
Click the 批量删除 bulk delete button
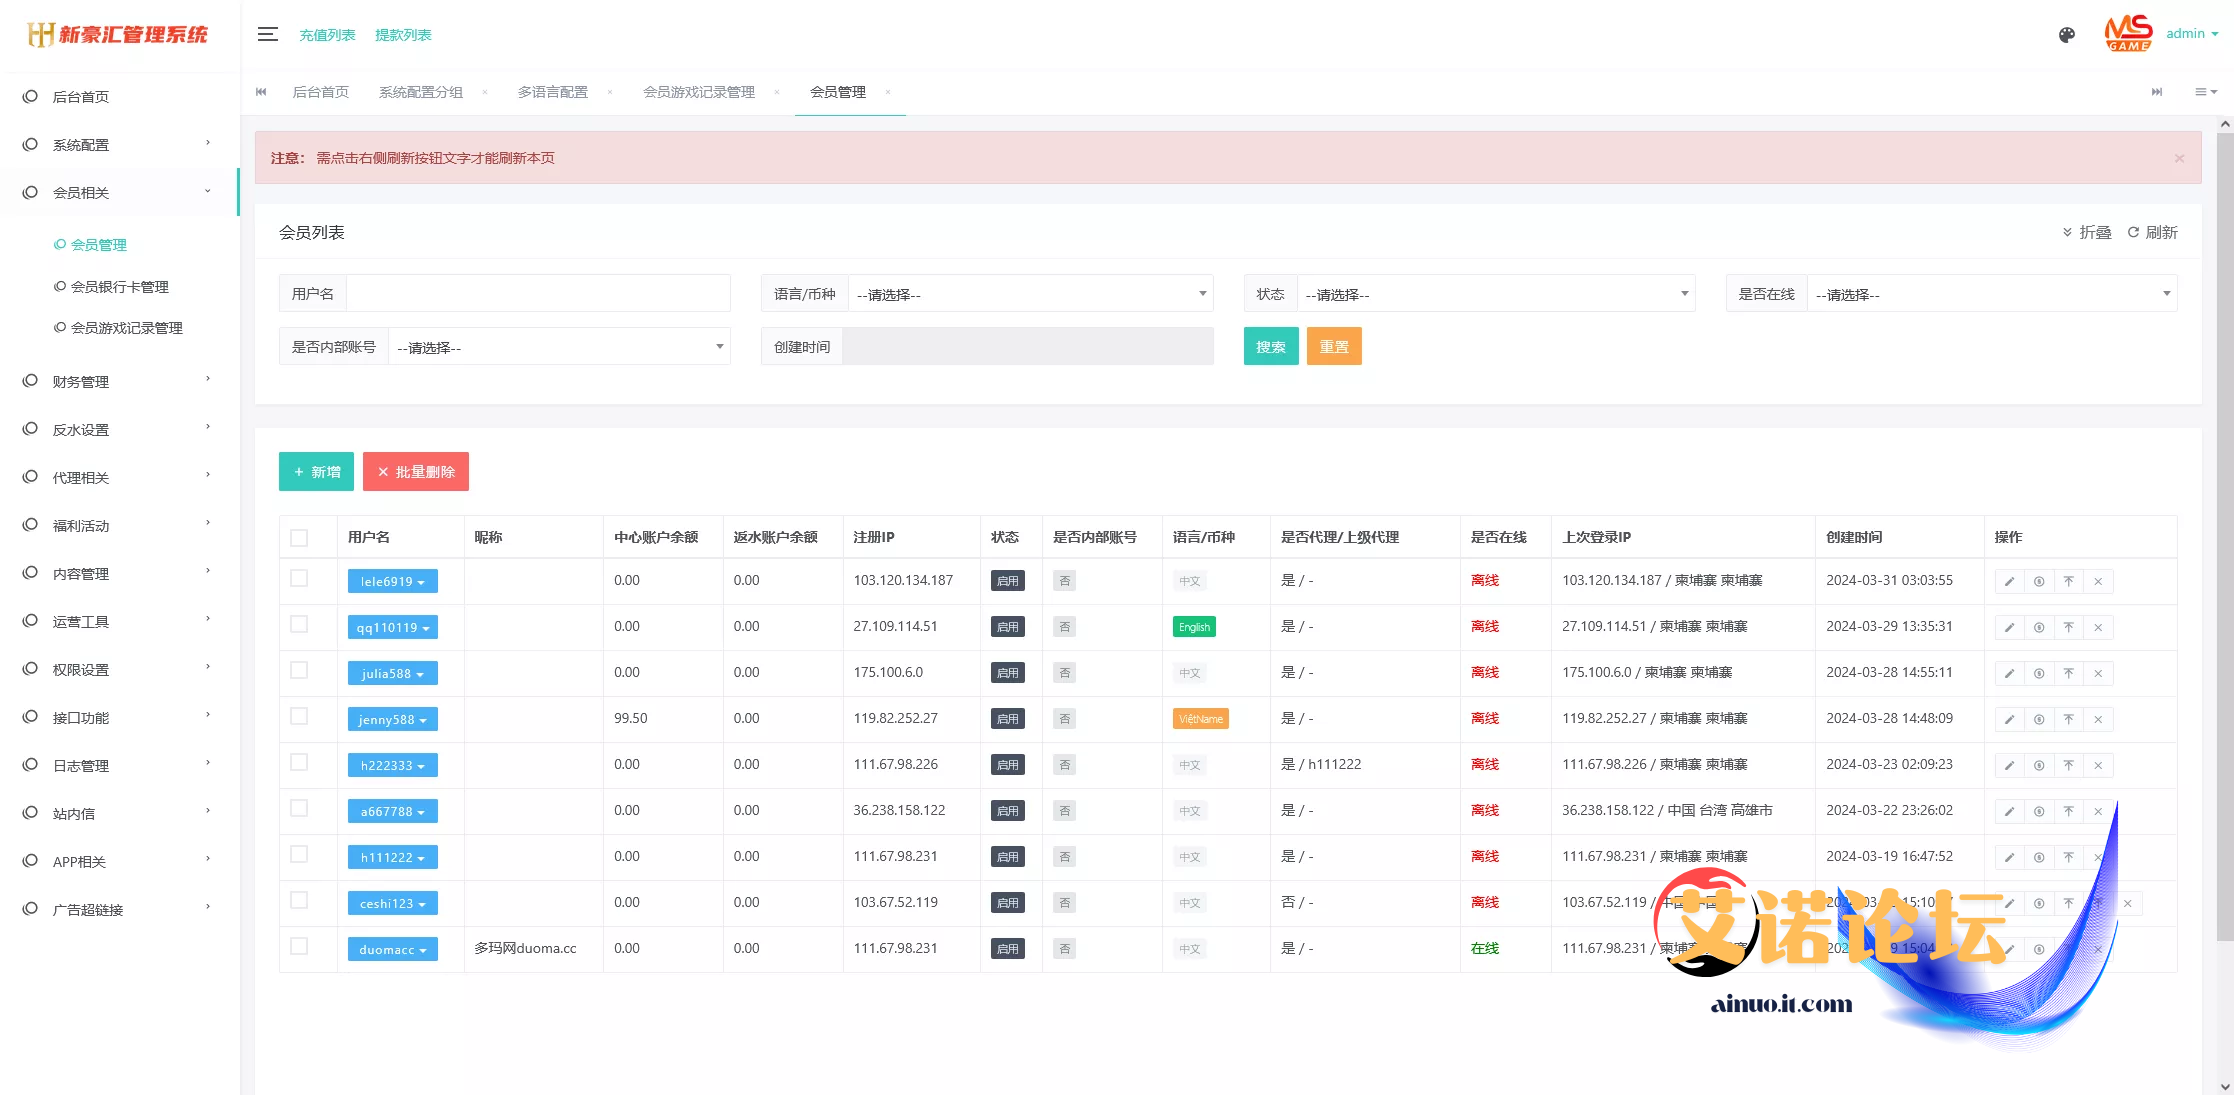pos(416,472)
